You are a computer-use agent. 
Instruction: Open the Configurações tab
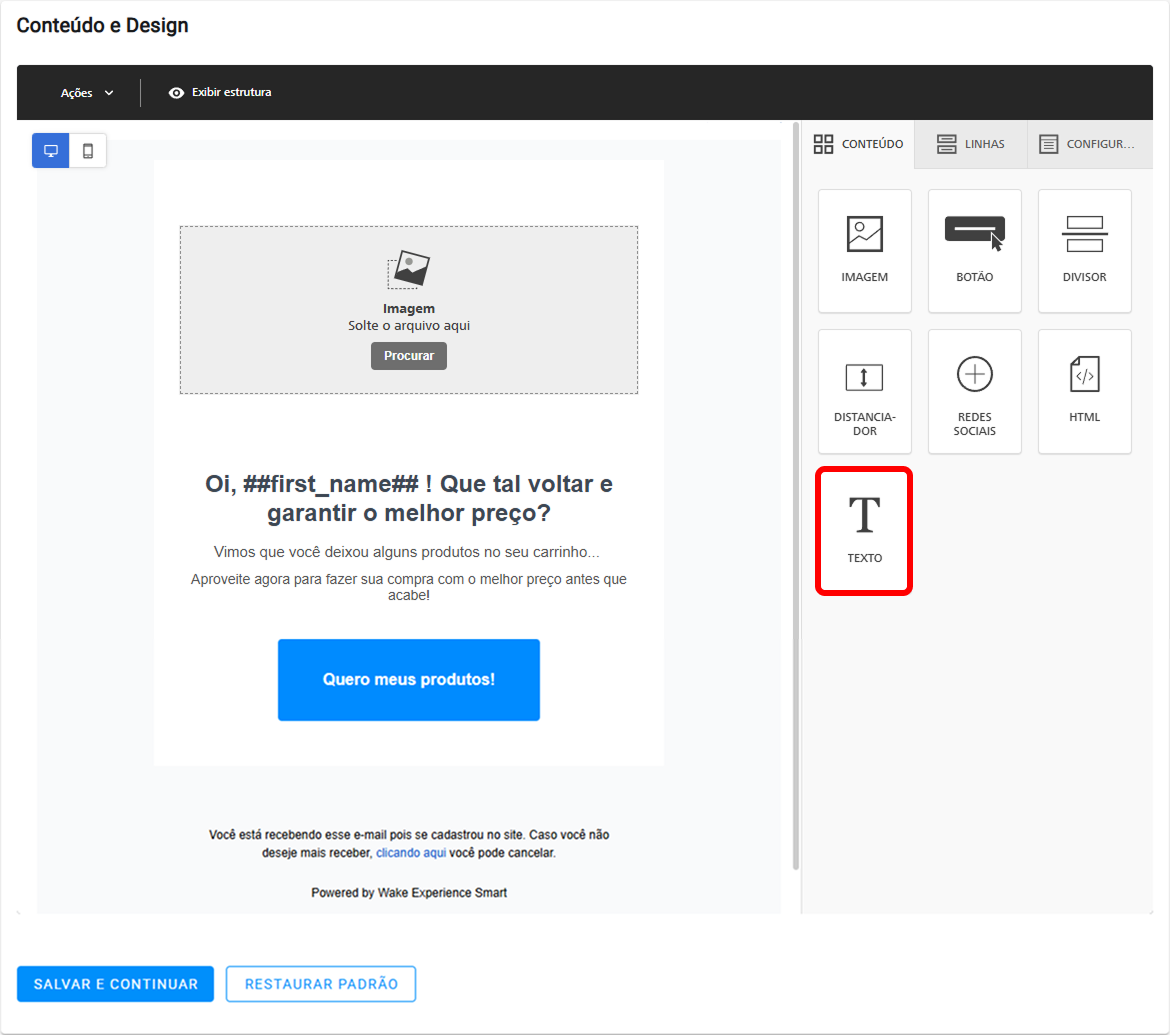point(1089,144)
